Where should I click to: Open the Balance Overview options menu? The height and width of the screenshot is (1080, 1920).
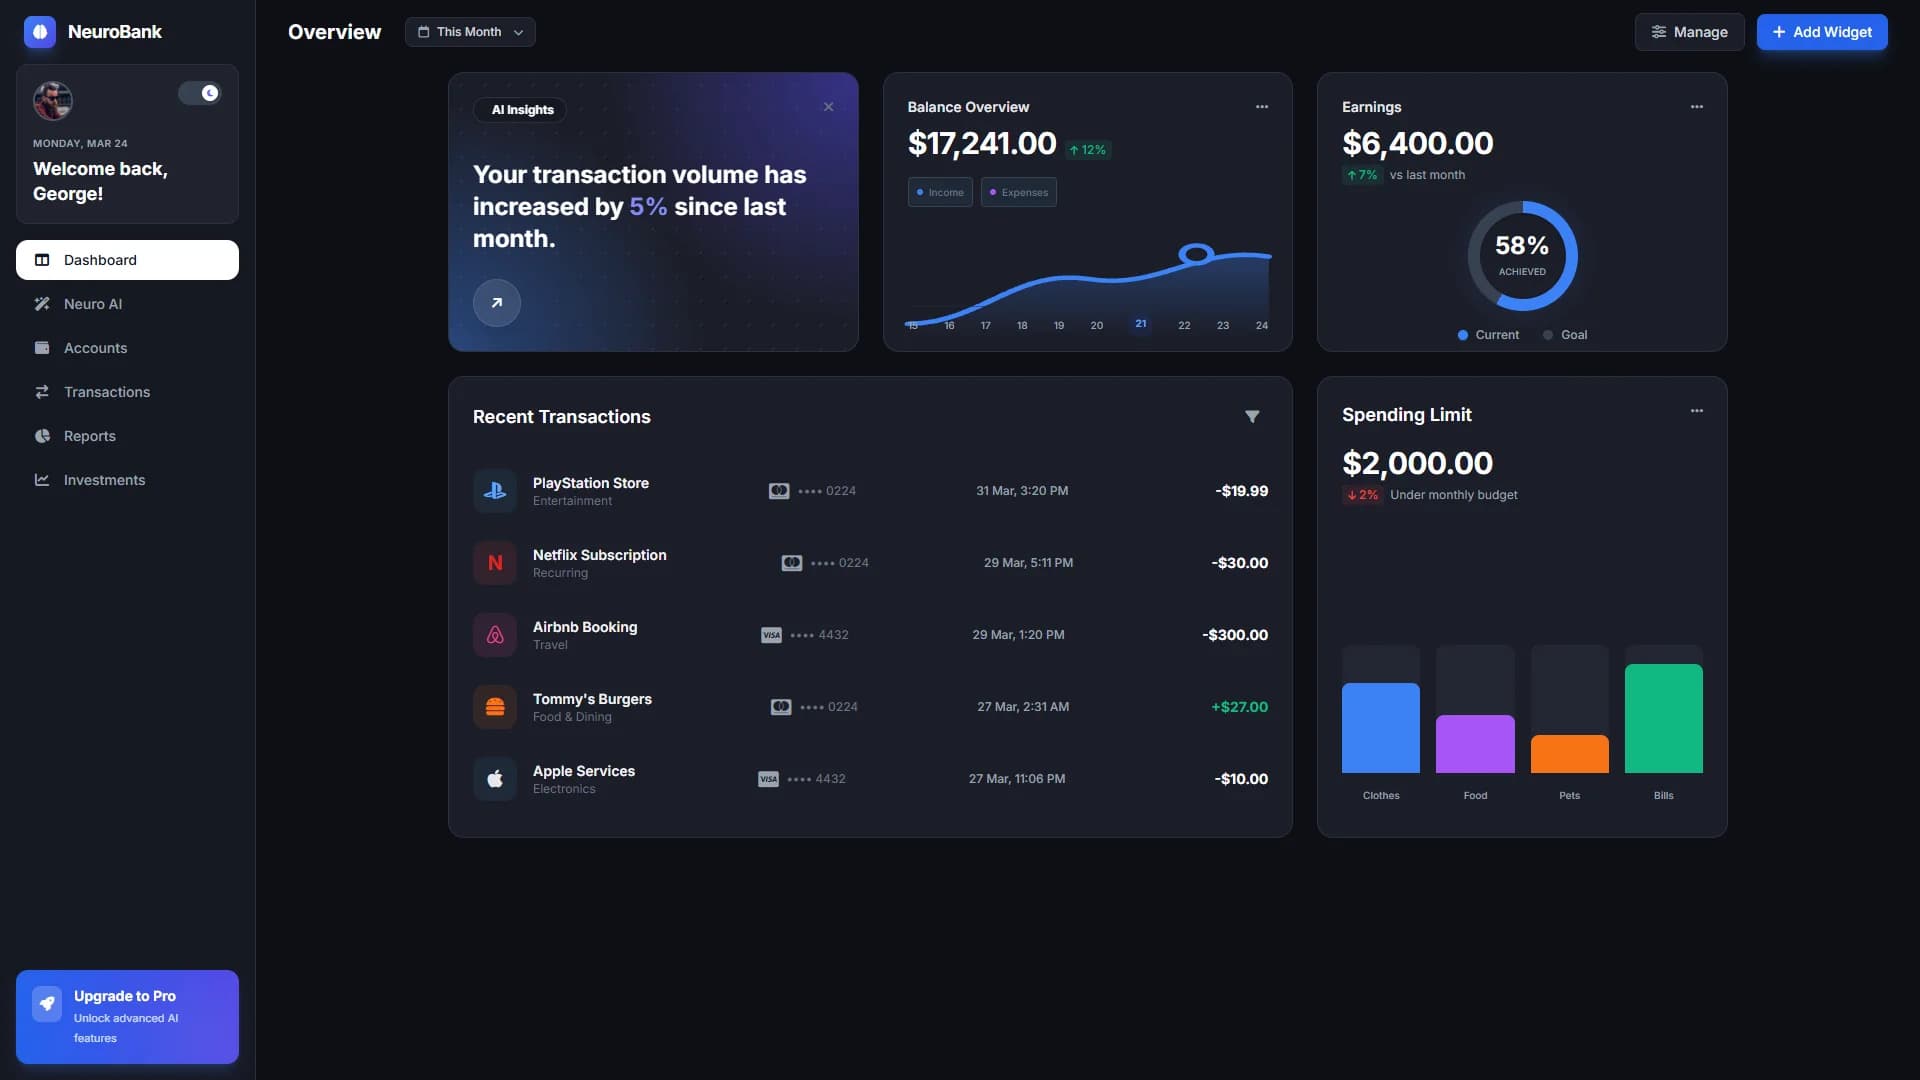[1260, 106]
